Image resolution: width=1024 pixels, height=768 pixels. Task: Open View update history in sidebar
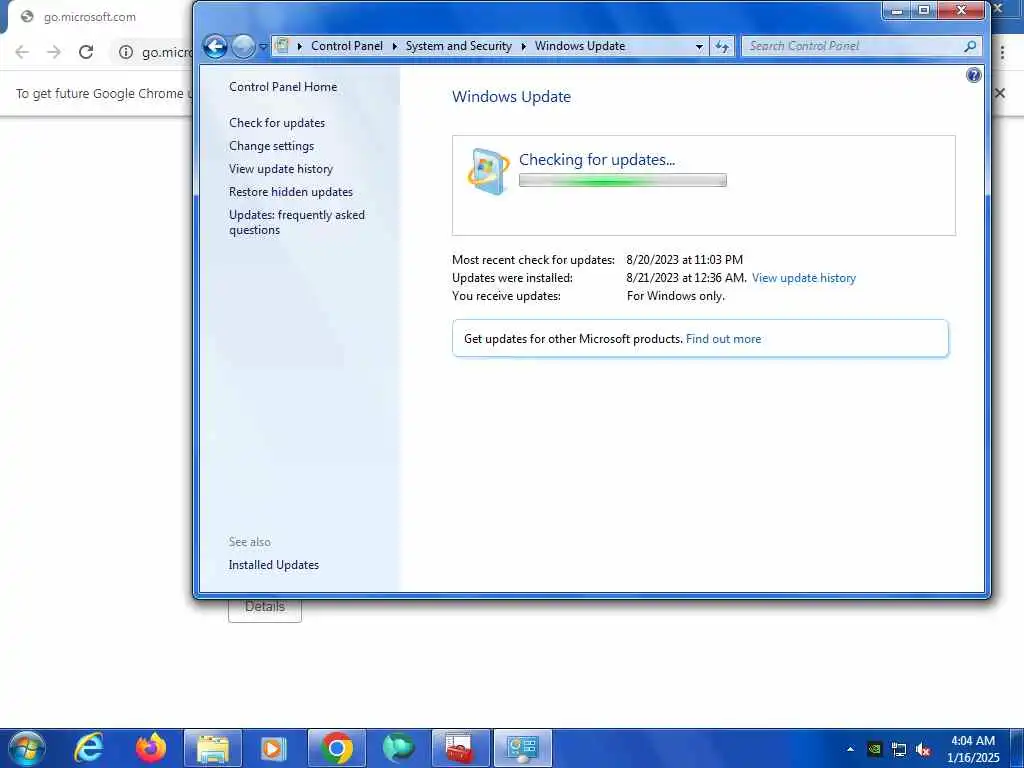[x=281, y=168]
